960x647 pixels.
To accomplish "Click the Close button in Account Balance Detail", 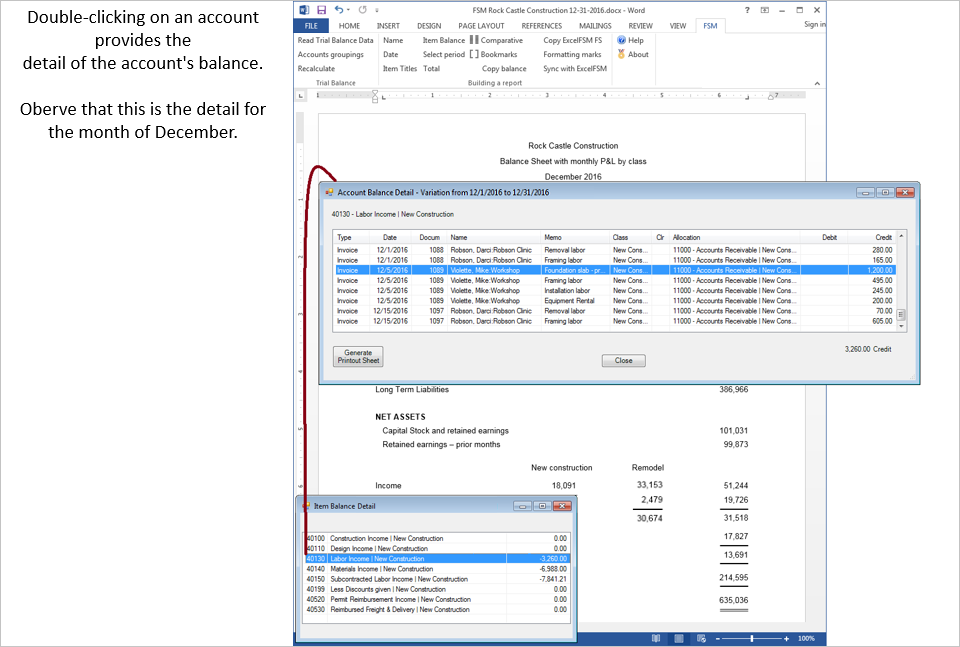I will (623, 361).
